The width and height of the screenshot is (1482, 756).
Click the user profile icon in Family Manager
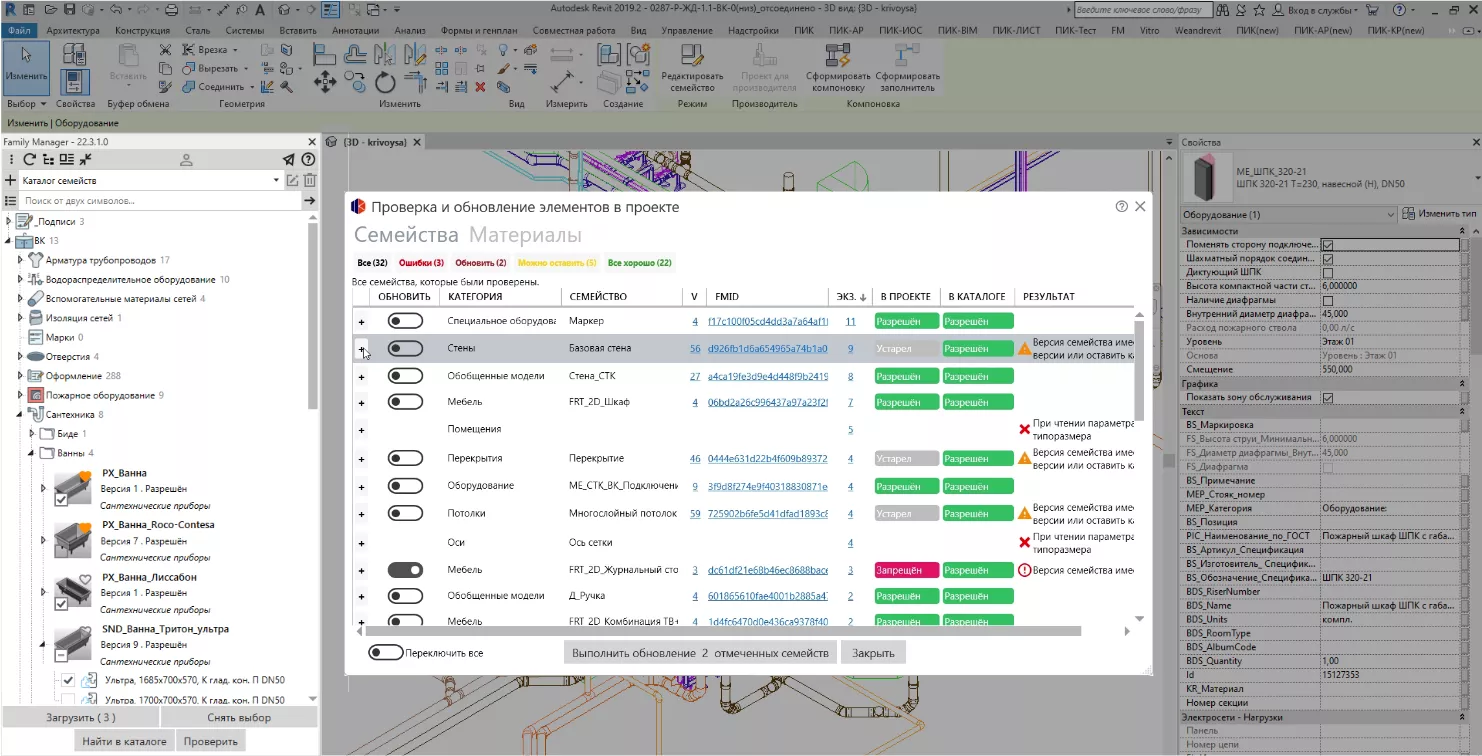pos(186,160)
